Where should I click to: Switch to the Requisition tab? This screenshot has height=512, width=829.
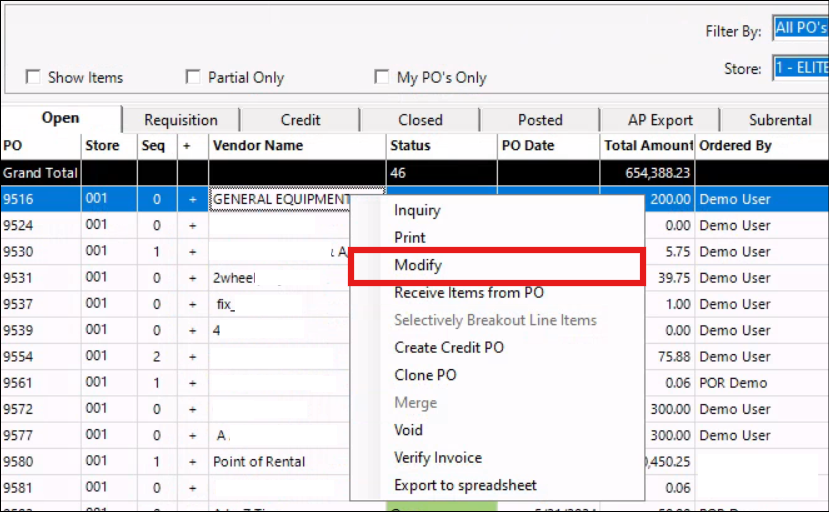pos(180,120)
